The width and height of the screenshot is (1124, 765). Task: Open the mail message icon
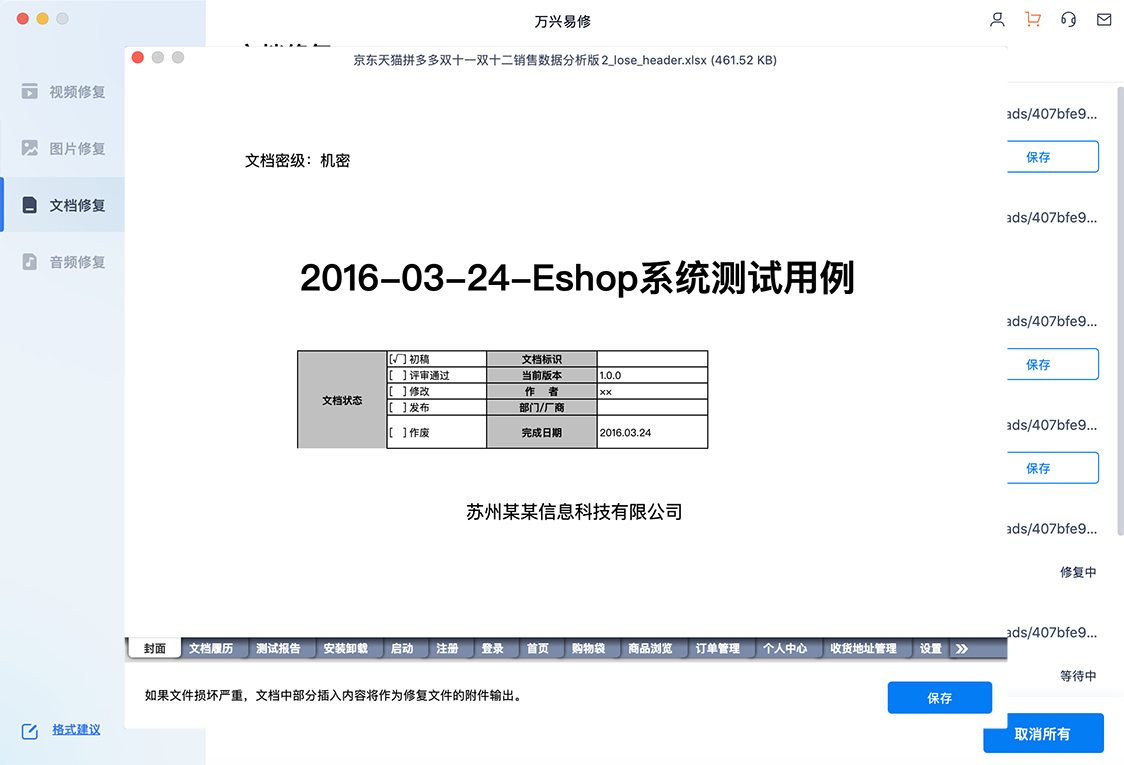tap(1104, 19)
